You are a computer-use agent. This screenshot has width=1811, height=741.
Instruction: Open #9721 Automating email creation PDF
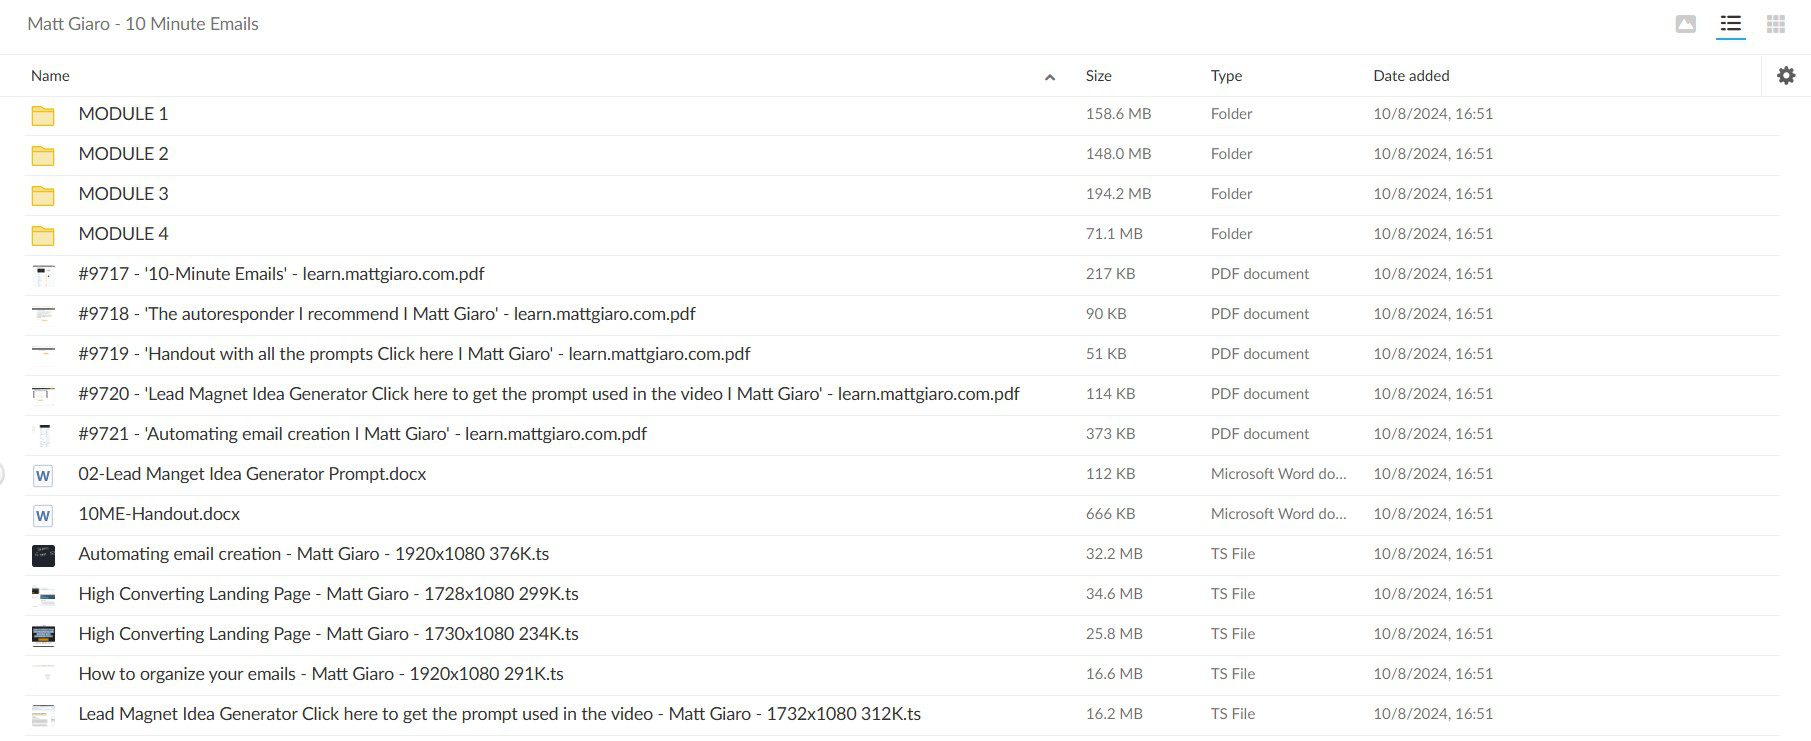click(362, 434)
